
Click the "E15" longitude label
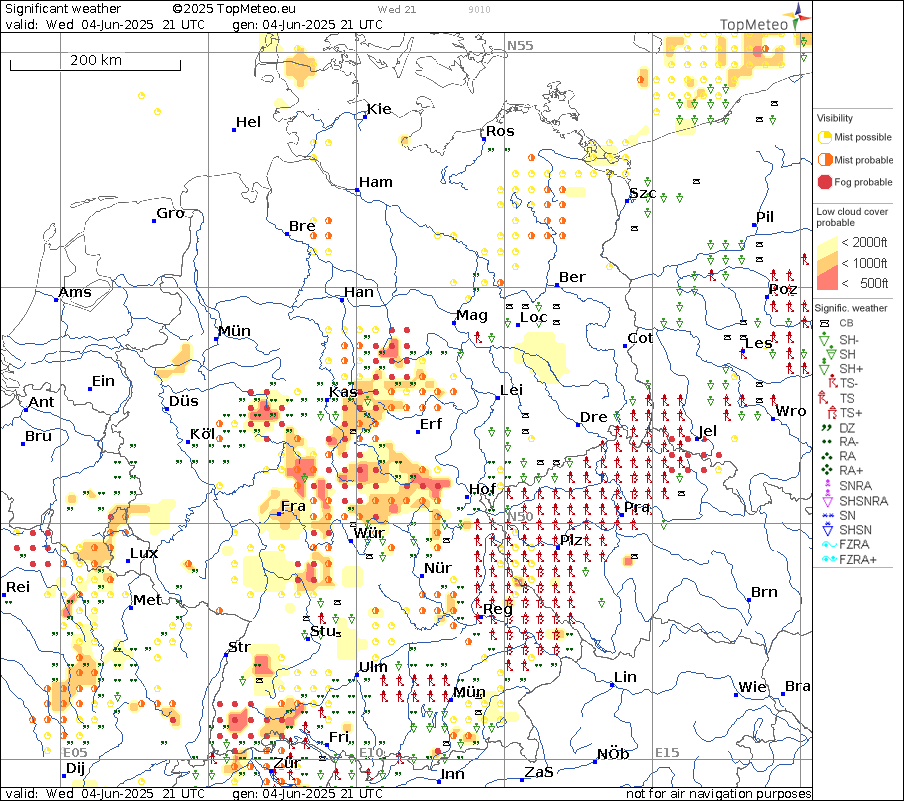click(667, 753)
